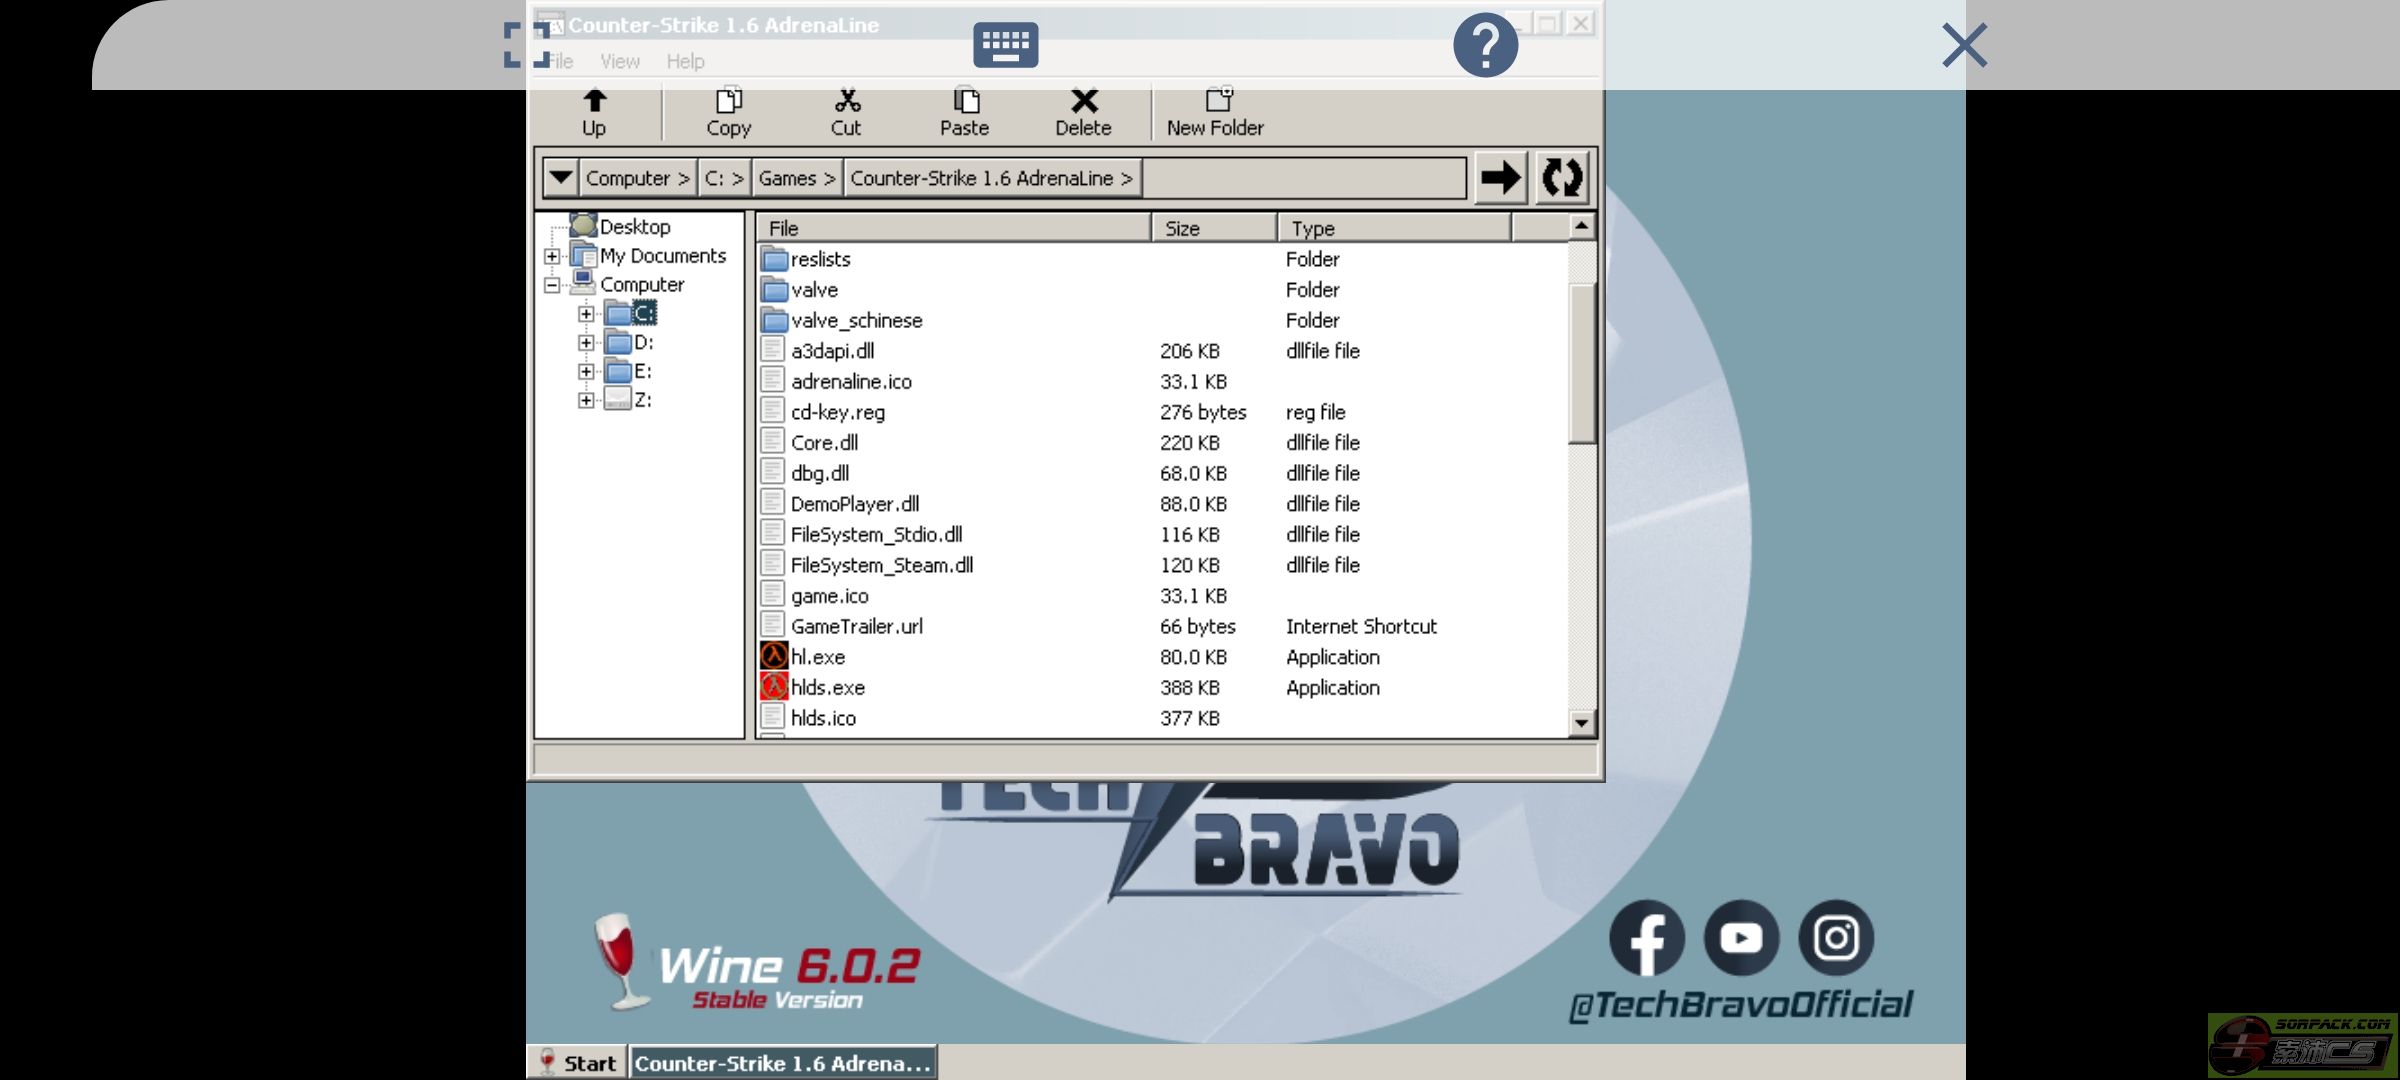
Task: Click the Games breadcrumb button
Action: [x=796, y=178]
